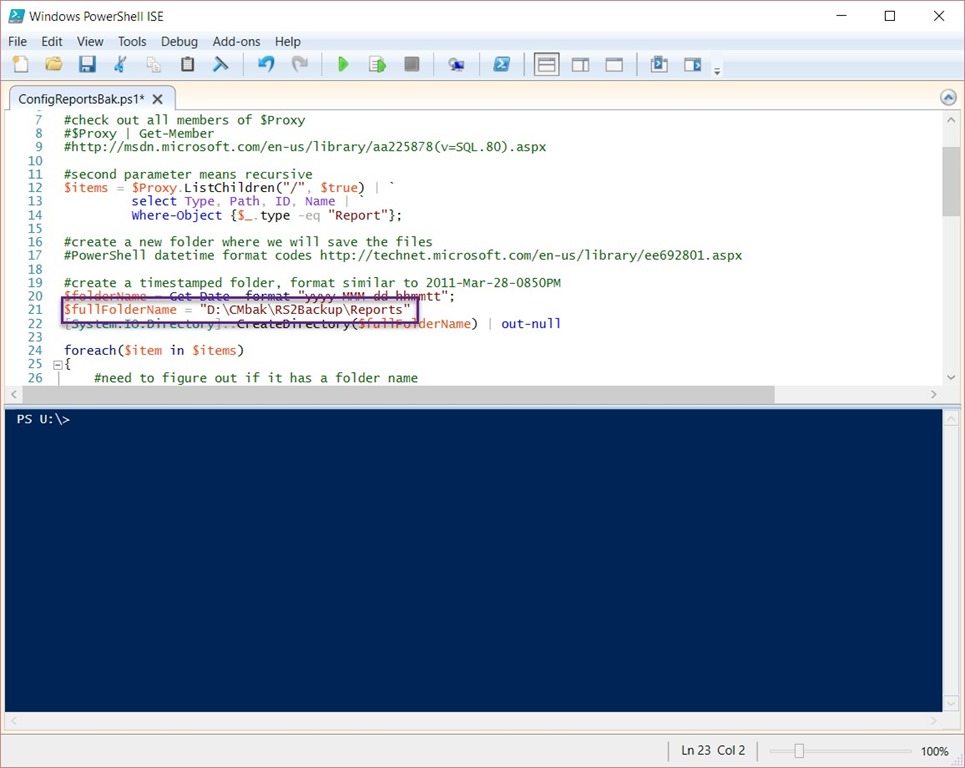Paste from clipboard using the Paste icon
Viewport: 965px width, 768px height.
click(187, 64)
